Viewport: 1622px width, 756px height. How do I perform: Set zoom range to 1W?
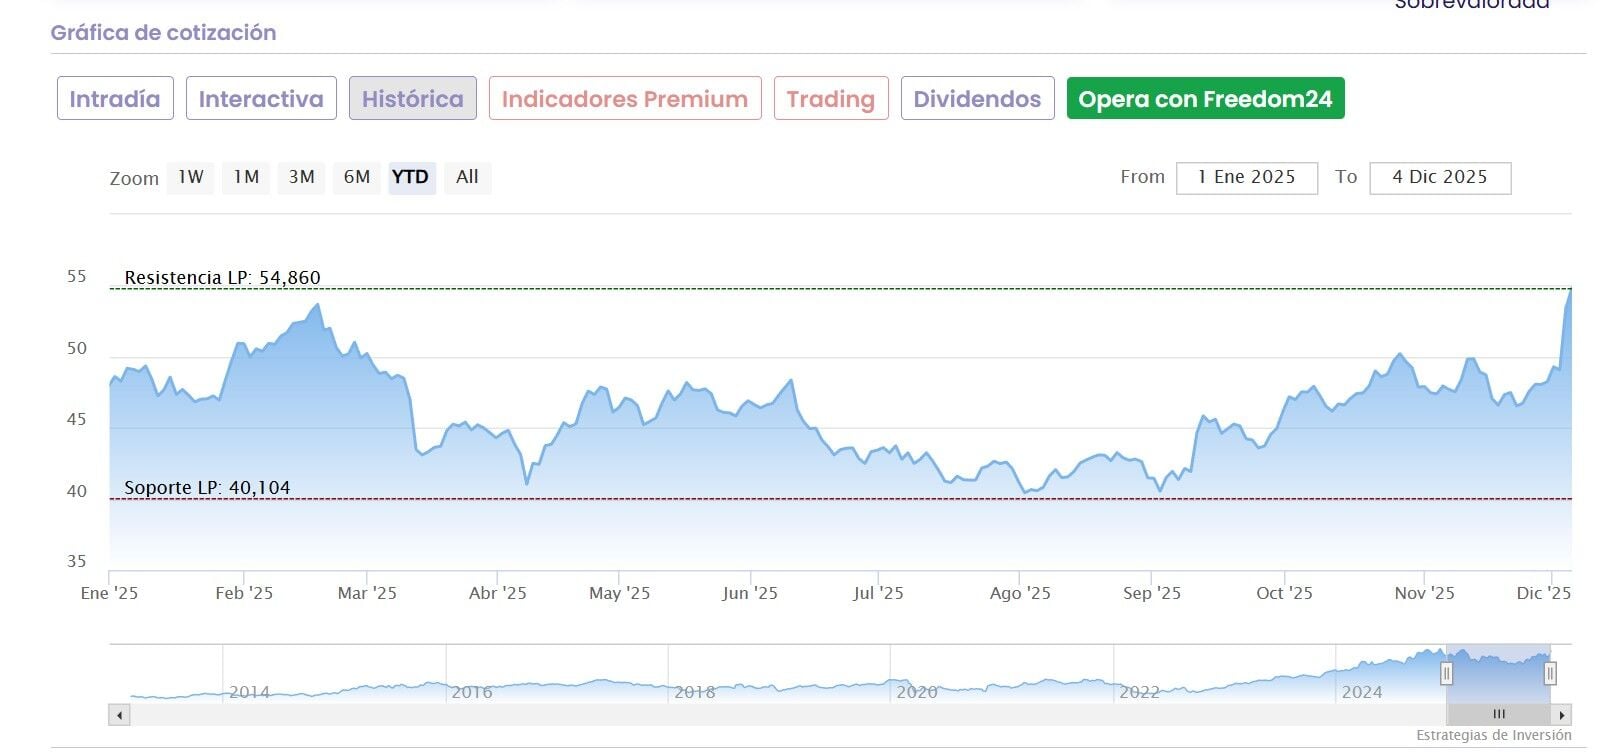pyautogui.click(x=191, y=177)
